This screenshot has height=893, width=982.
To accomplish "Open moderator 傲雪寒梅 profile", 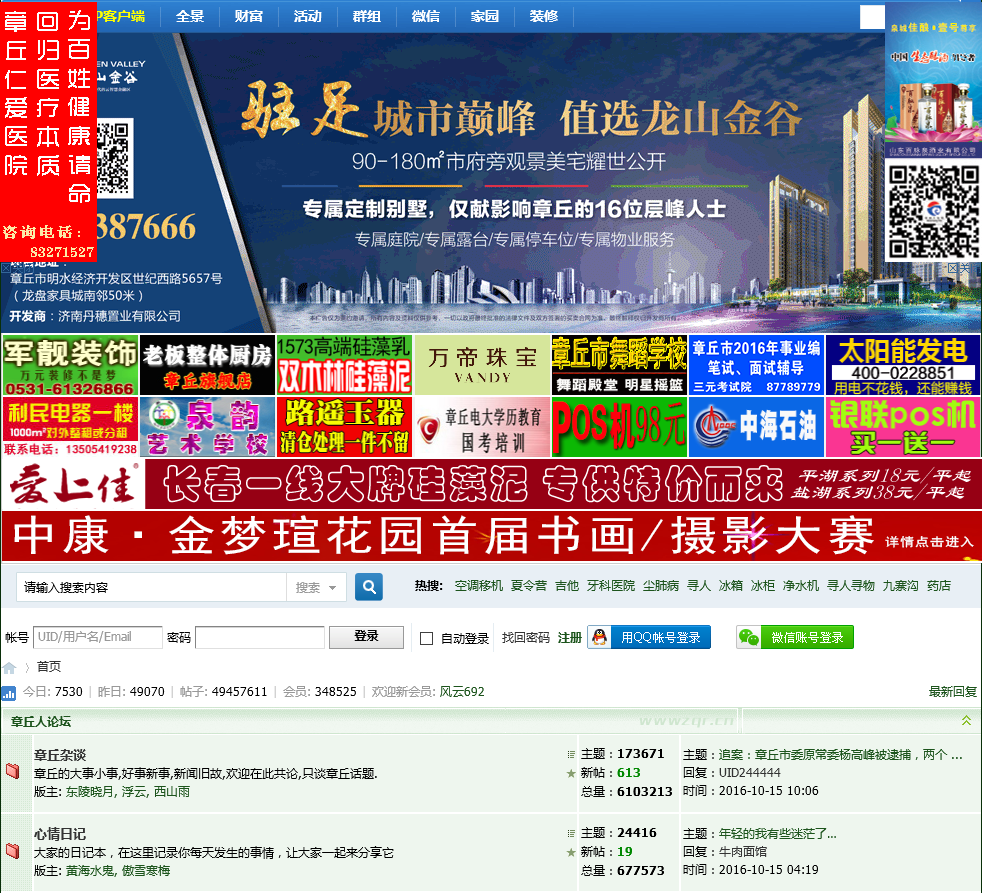I will point(146,870).
